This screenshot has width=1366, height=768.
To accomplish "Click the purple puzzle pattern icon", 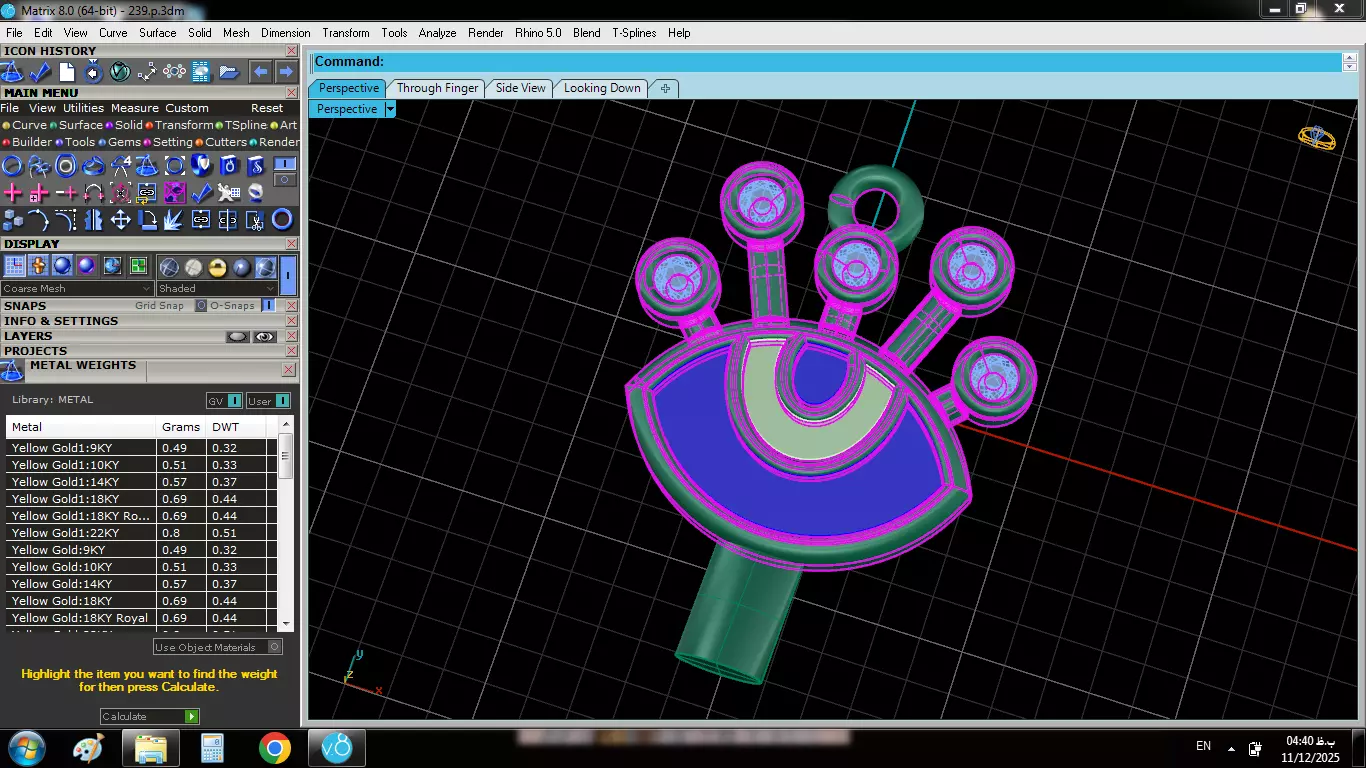I will coord(175,192).
